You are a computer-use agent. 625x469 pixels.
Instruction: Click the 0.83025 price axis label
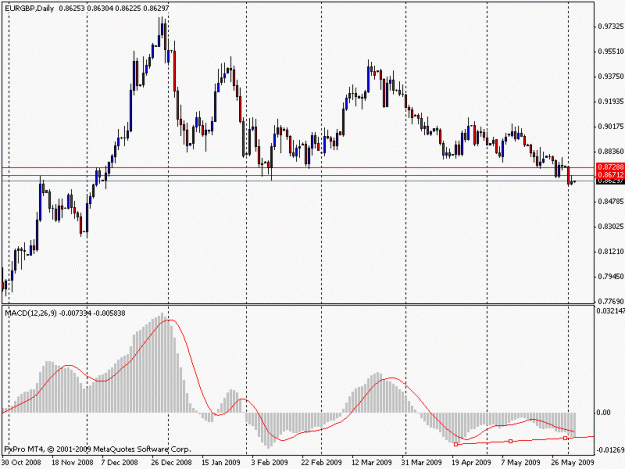pos(611,226)
